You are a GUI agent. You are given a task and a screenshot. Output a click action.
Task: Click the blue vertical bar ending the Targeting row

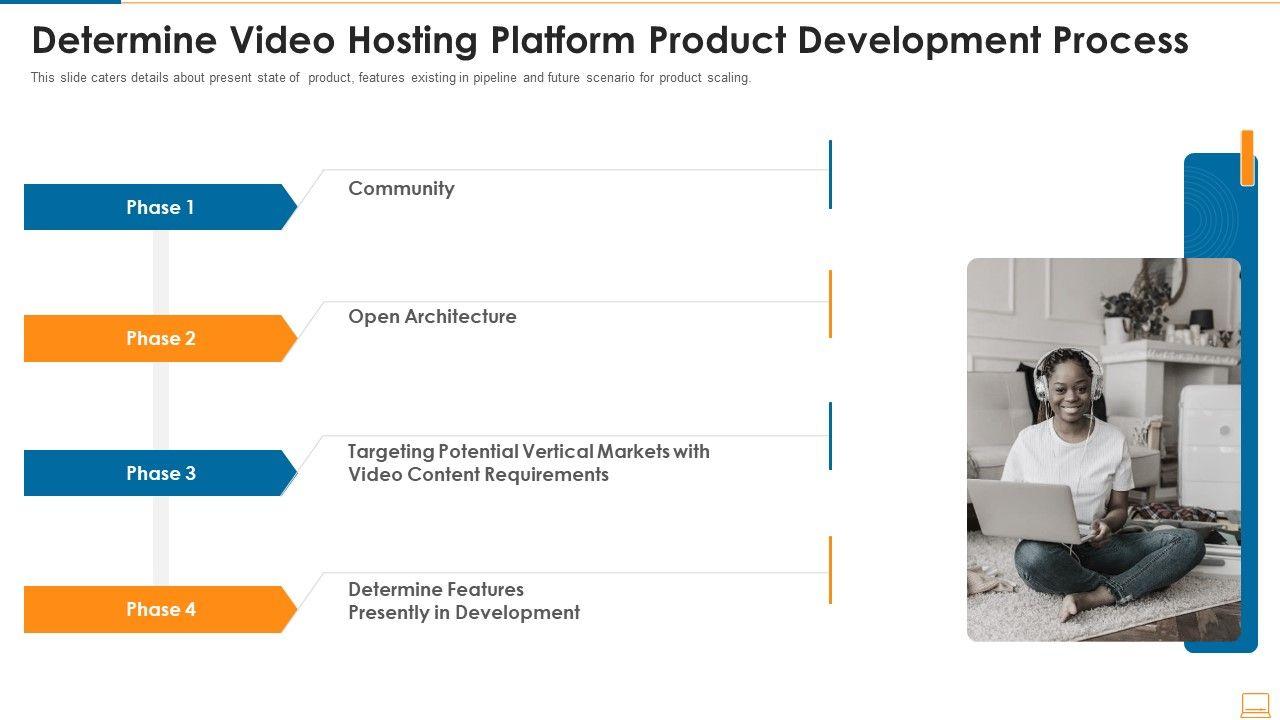pyautogui.click(x=830, y=436)
